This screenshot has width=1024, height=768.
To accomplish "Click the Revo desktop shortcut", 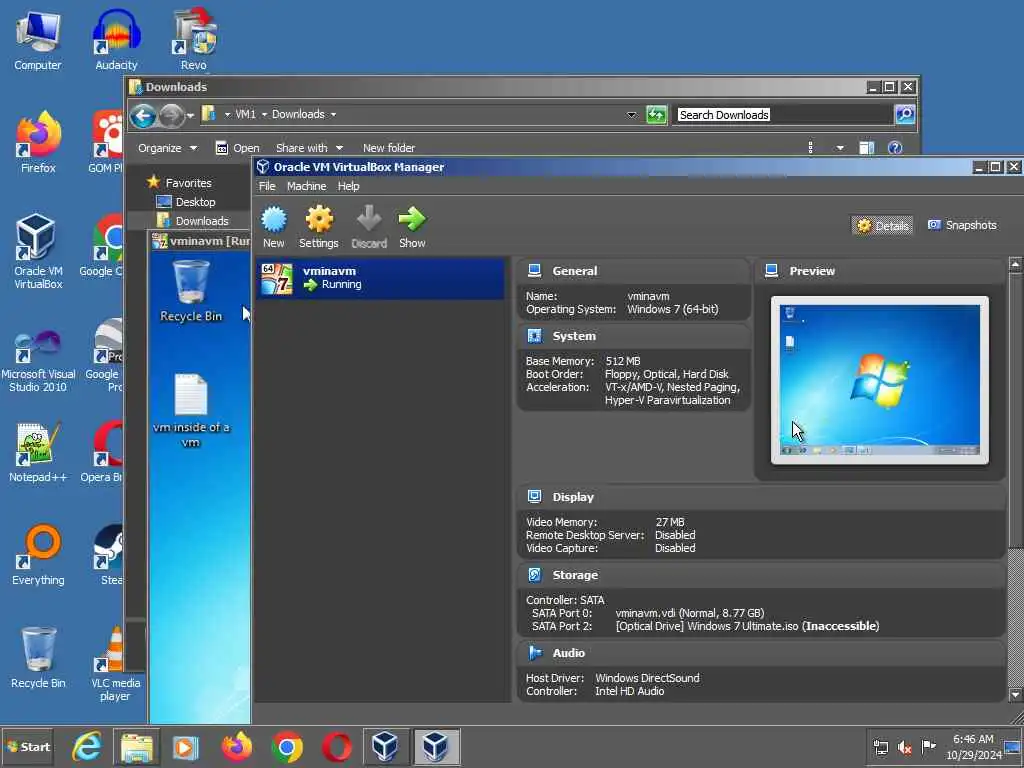I will pos(194,40).
